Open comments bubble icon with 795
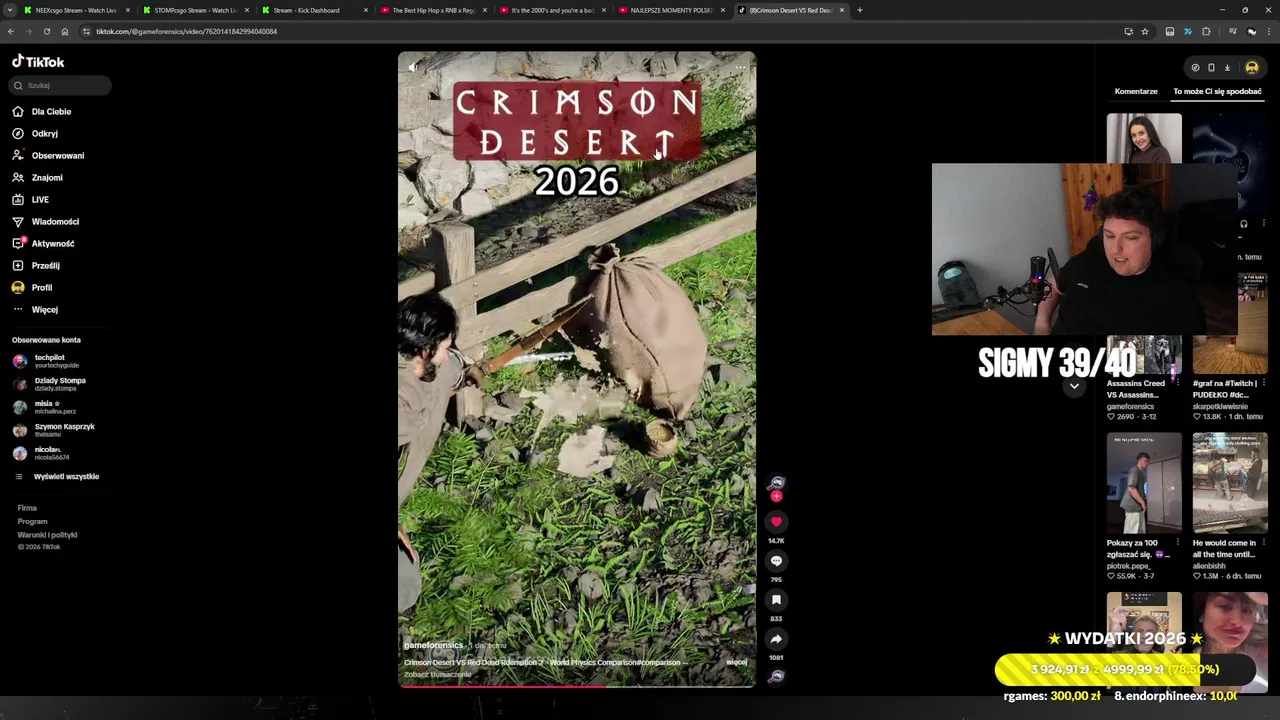1280x720 pixels. pos(776,561)
